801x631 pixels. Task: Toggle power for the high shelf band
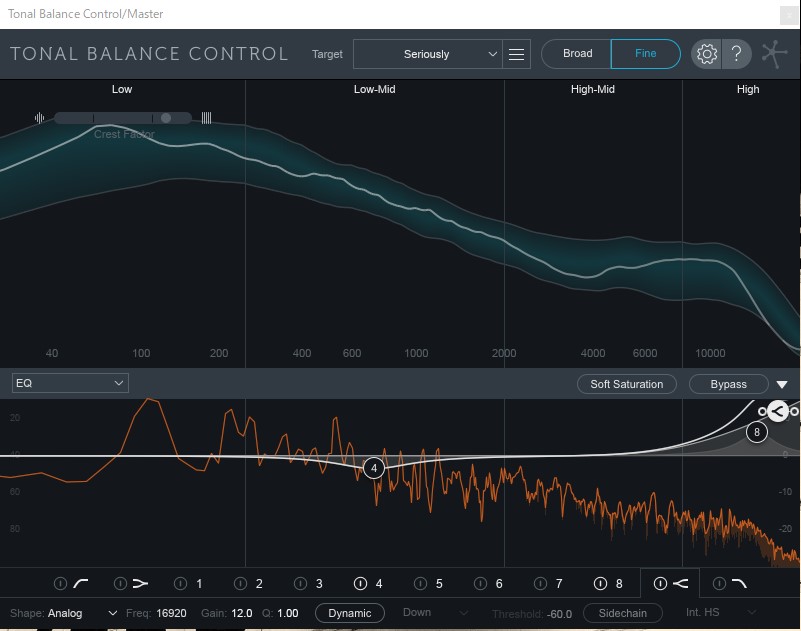click(x=660, y=583)
